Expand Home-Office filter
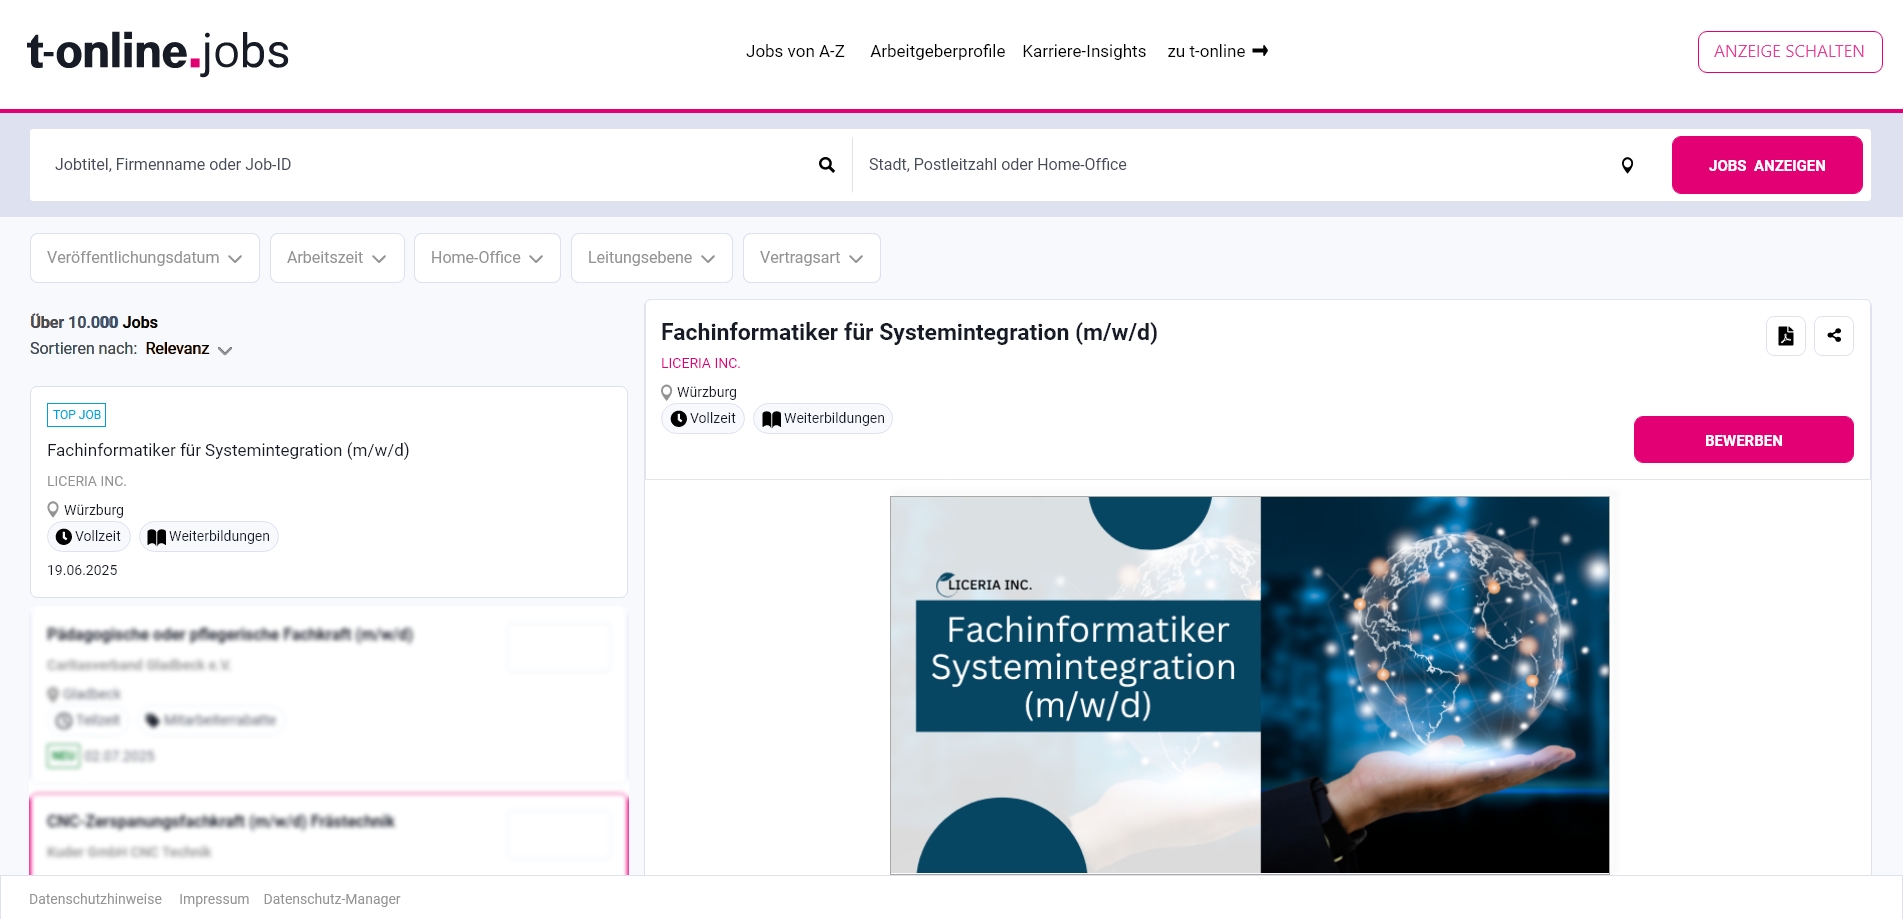The height and width of the screenshot is (919, 1903). click(x=487, y=258)
